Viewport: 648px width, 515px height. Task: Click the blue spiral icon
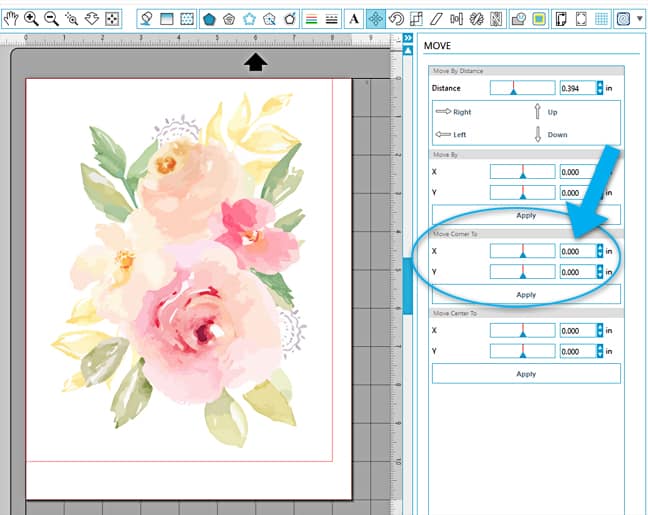(x=623, y=19)
